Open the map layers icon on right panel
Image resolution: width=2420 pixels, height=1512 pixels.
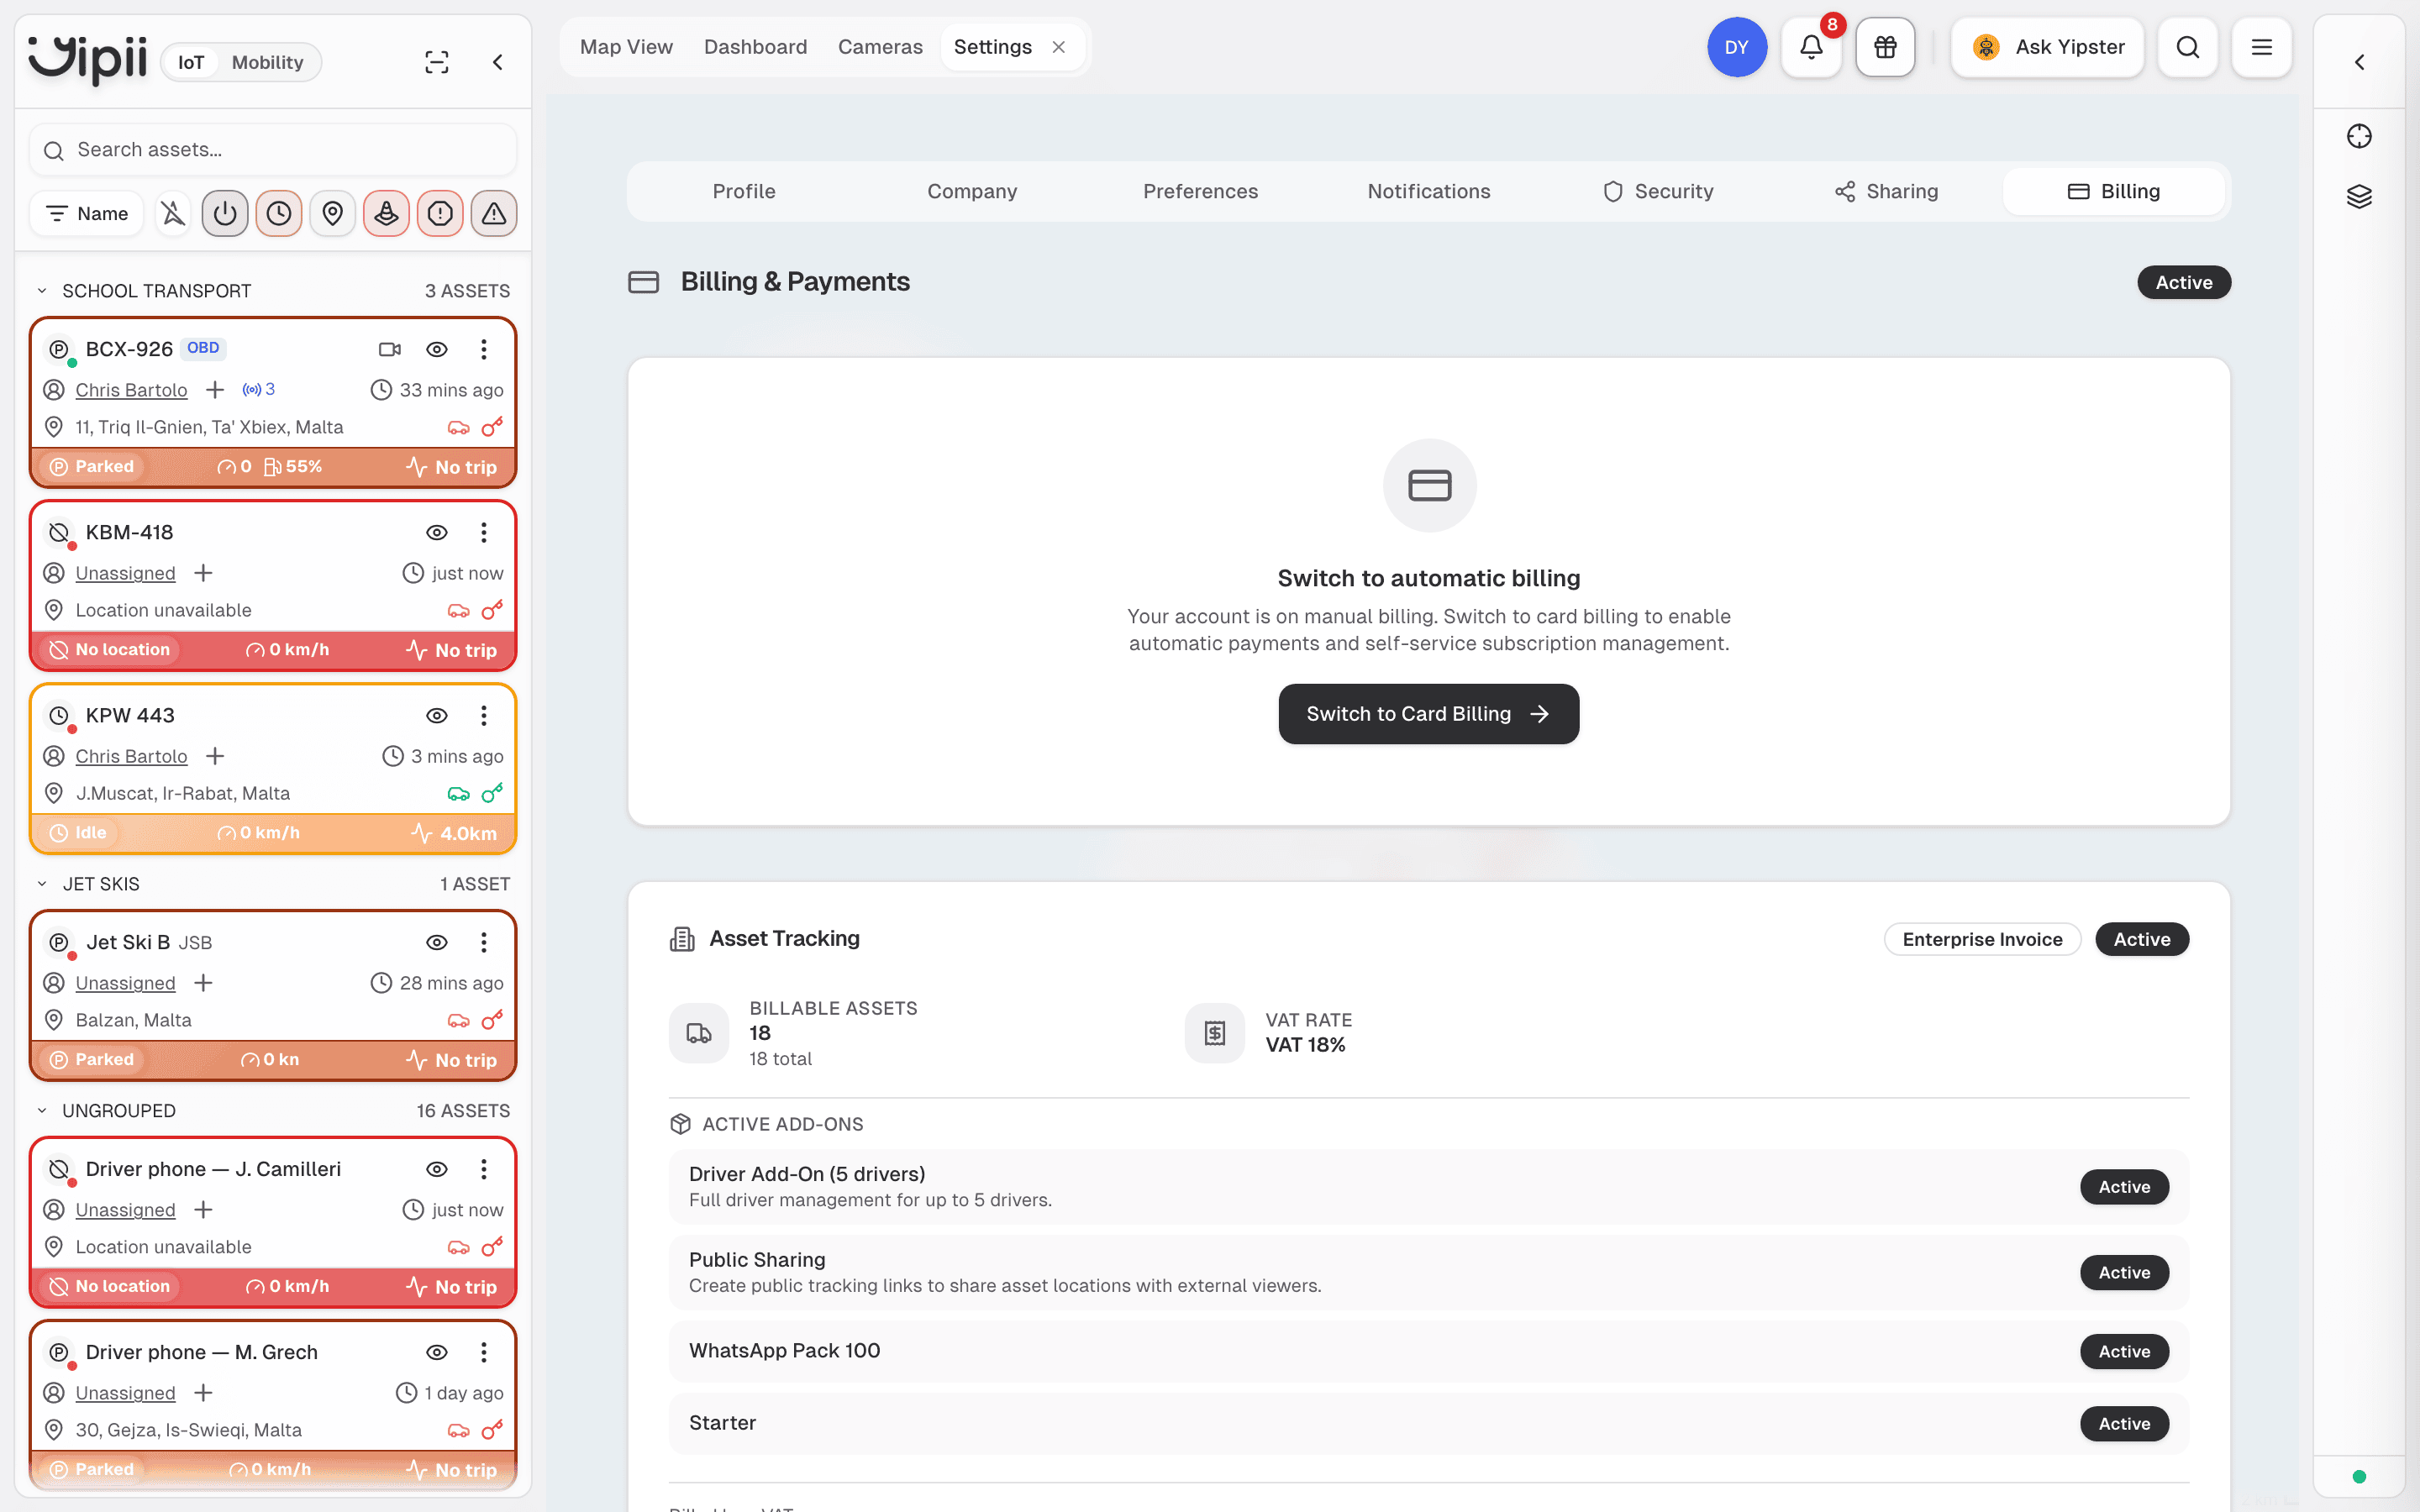point(2359,196)
